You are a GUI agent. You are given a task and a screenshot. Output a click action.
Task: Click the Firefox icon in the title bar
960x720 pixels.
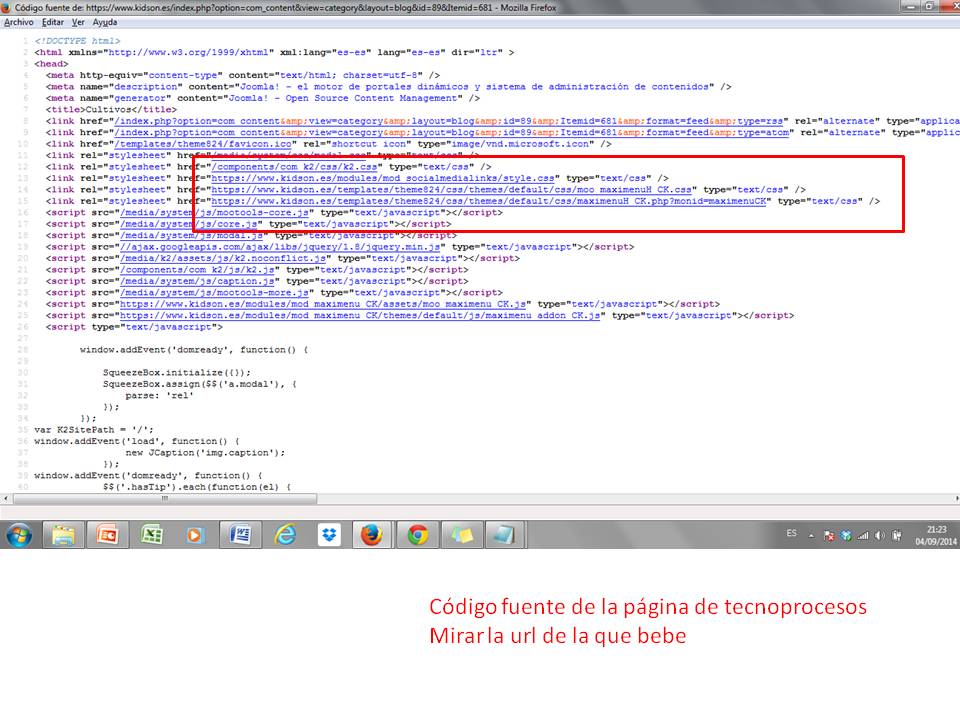coord(6,7)
